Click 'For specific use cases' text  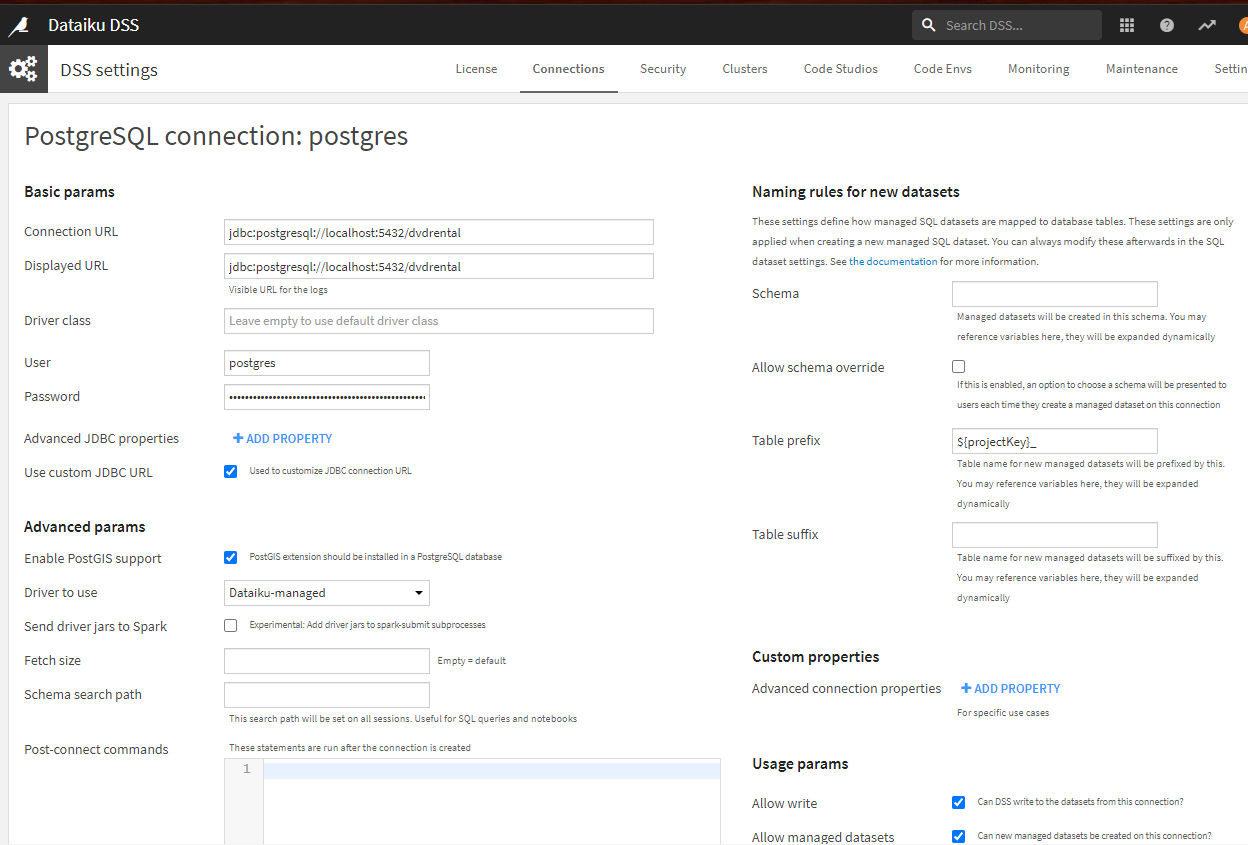(x=1003, y=713)
